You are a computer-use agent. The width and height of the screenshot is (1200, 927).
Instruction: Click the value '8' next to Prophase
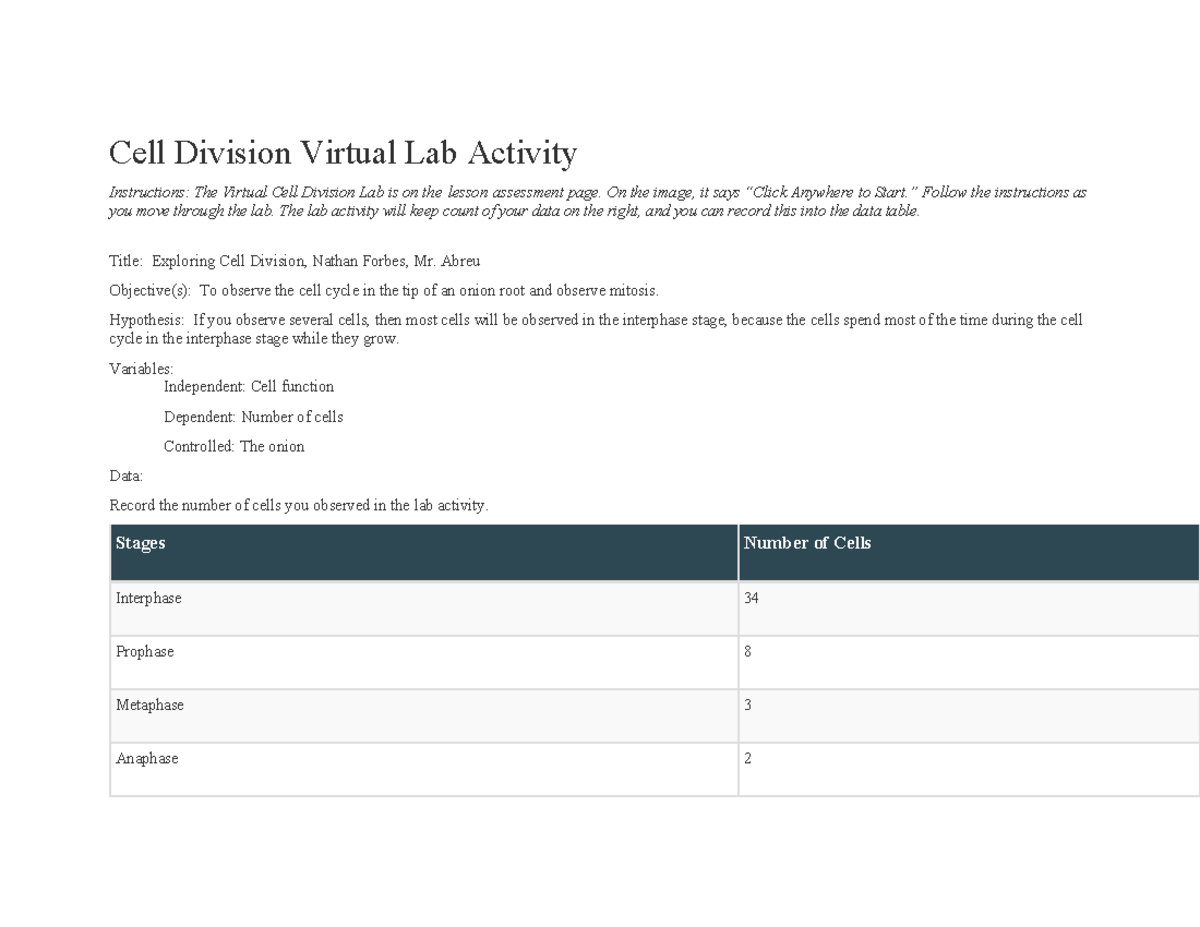(745, 651)
